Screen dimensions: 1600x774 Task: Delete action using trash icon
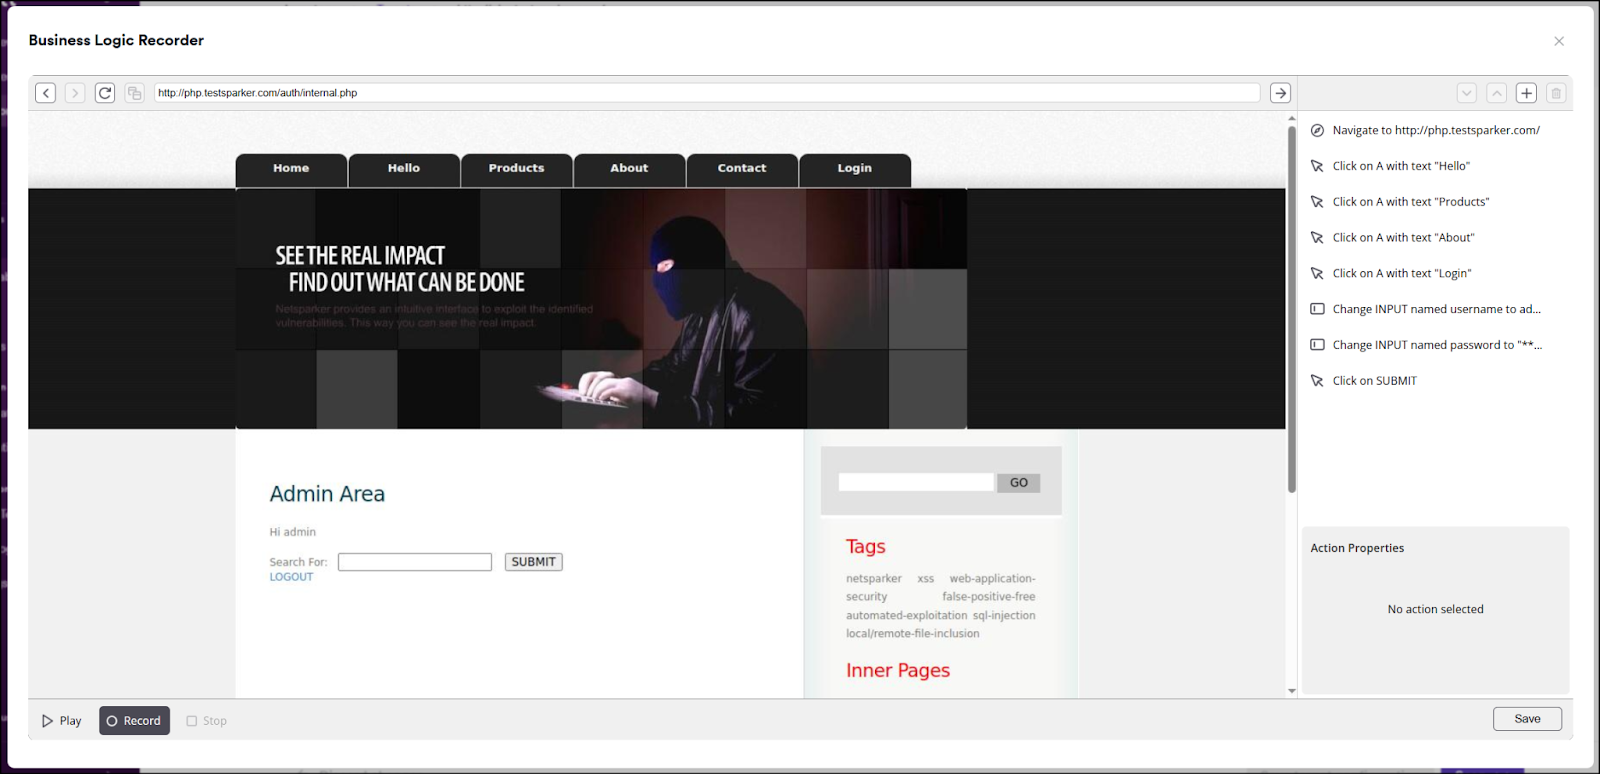click(1556, 93)
